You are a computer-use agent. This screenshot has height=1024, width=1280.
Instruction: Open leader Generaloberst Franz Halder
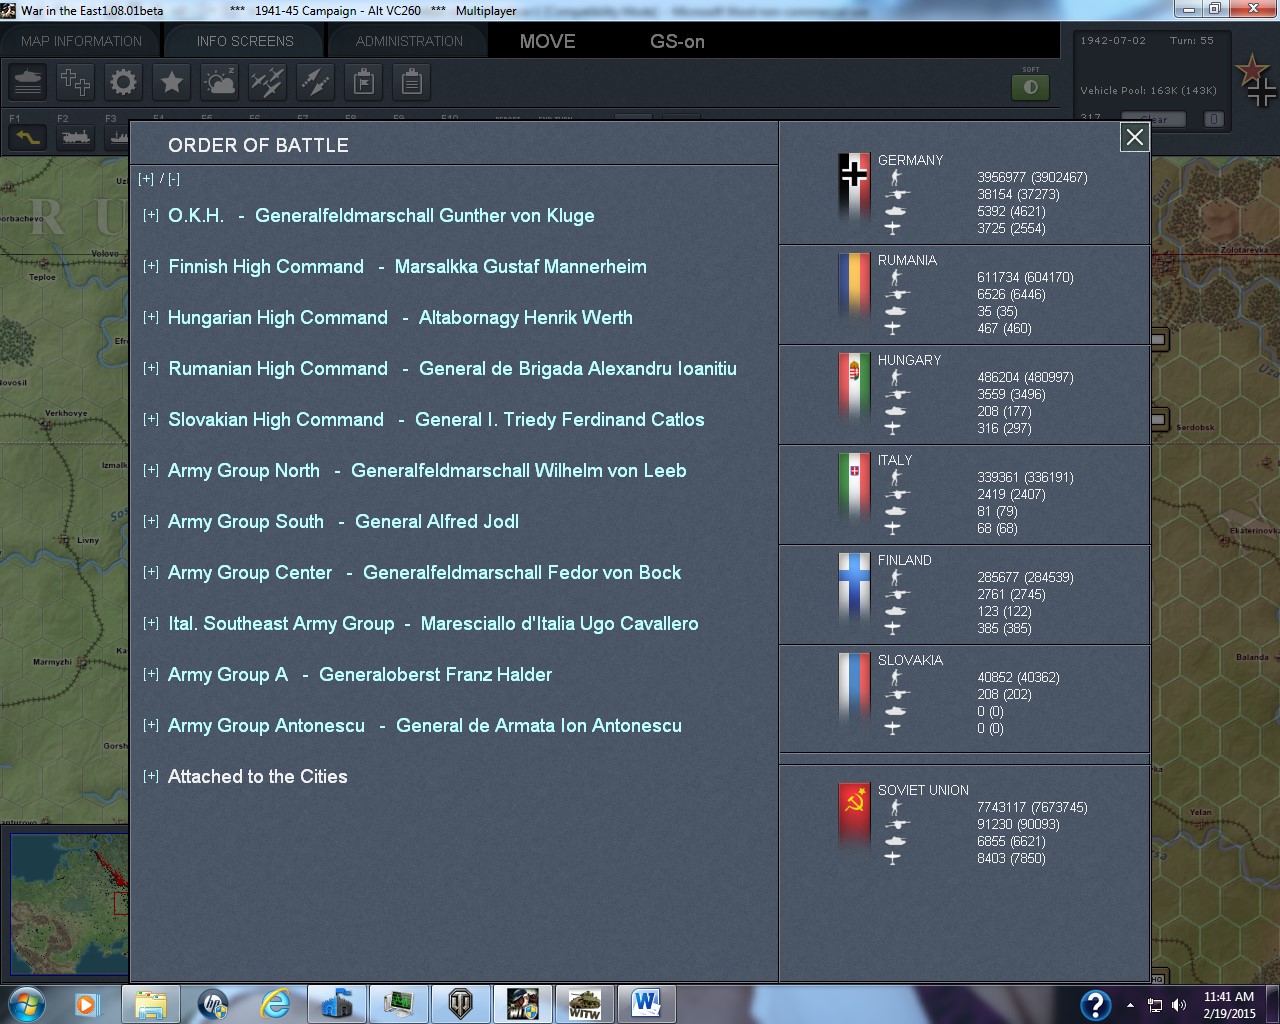coord(436,675)
